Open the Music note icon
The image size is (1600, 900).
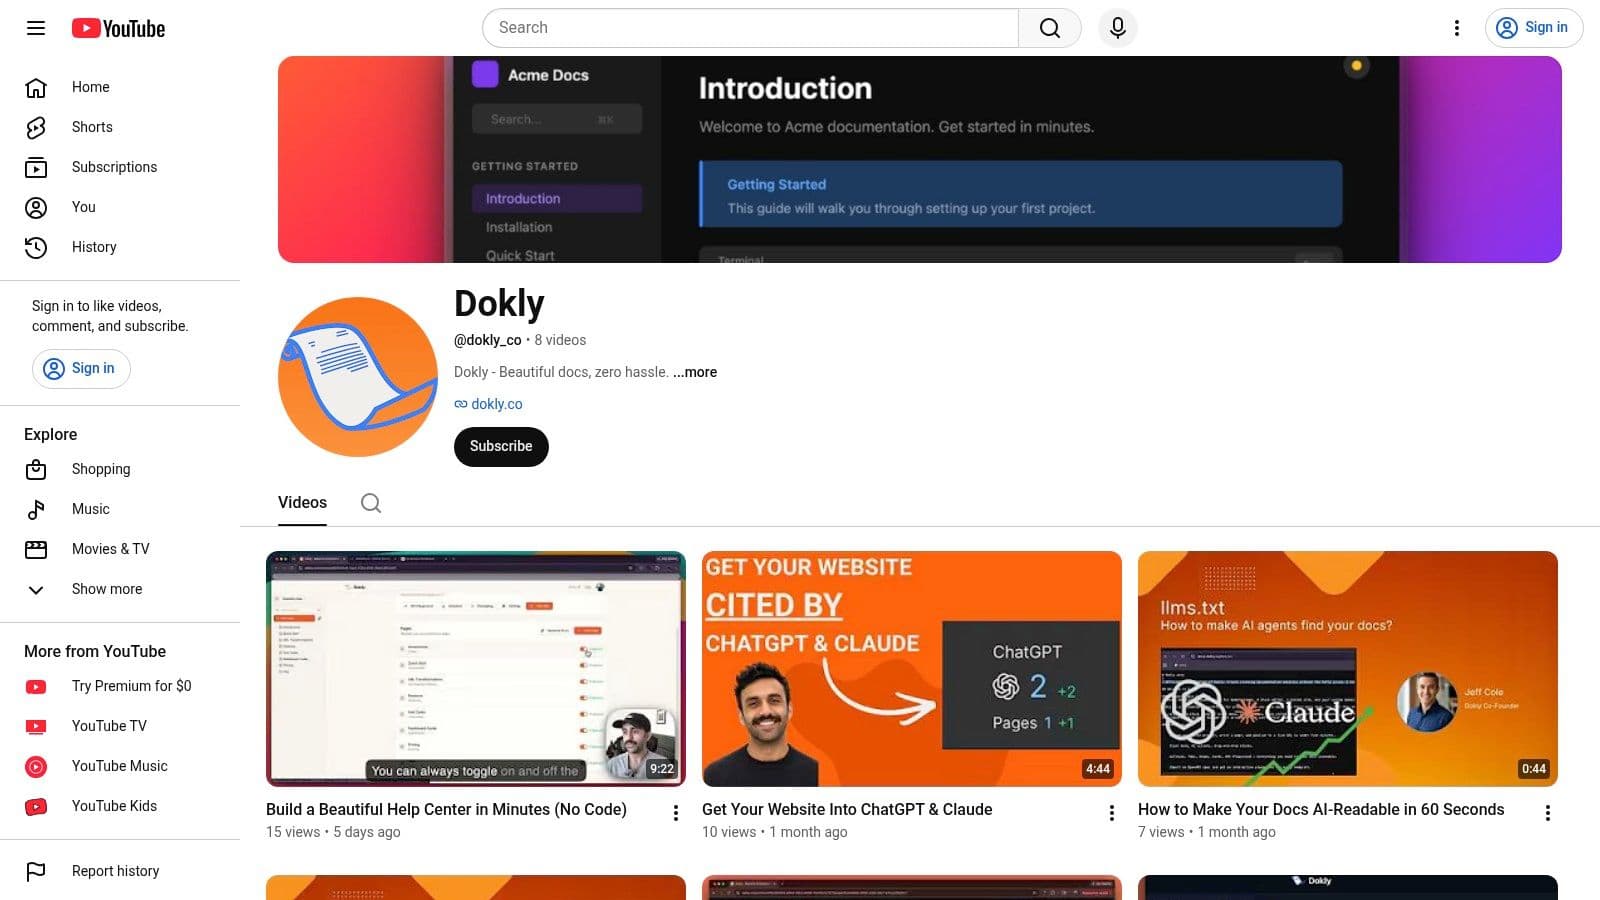click(36, 509)
